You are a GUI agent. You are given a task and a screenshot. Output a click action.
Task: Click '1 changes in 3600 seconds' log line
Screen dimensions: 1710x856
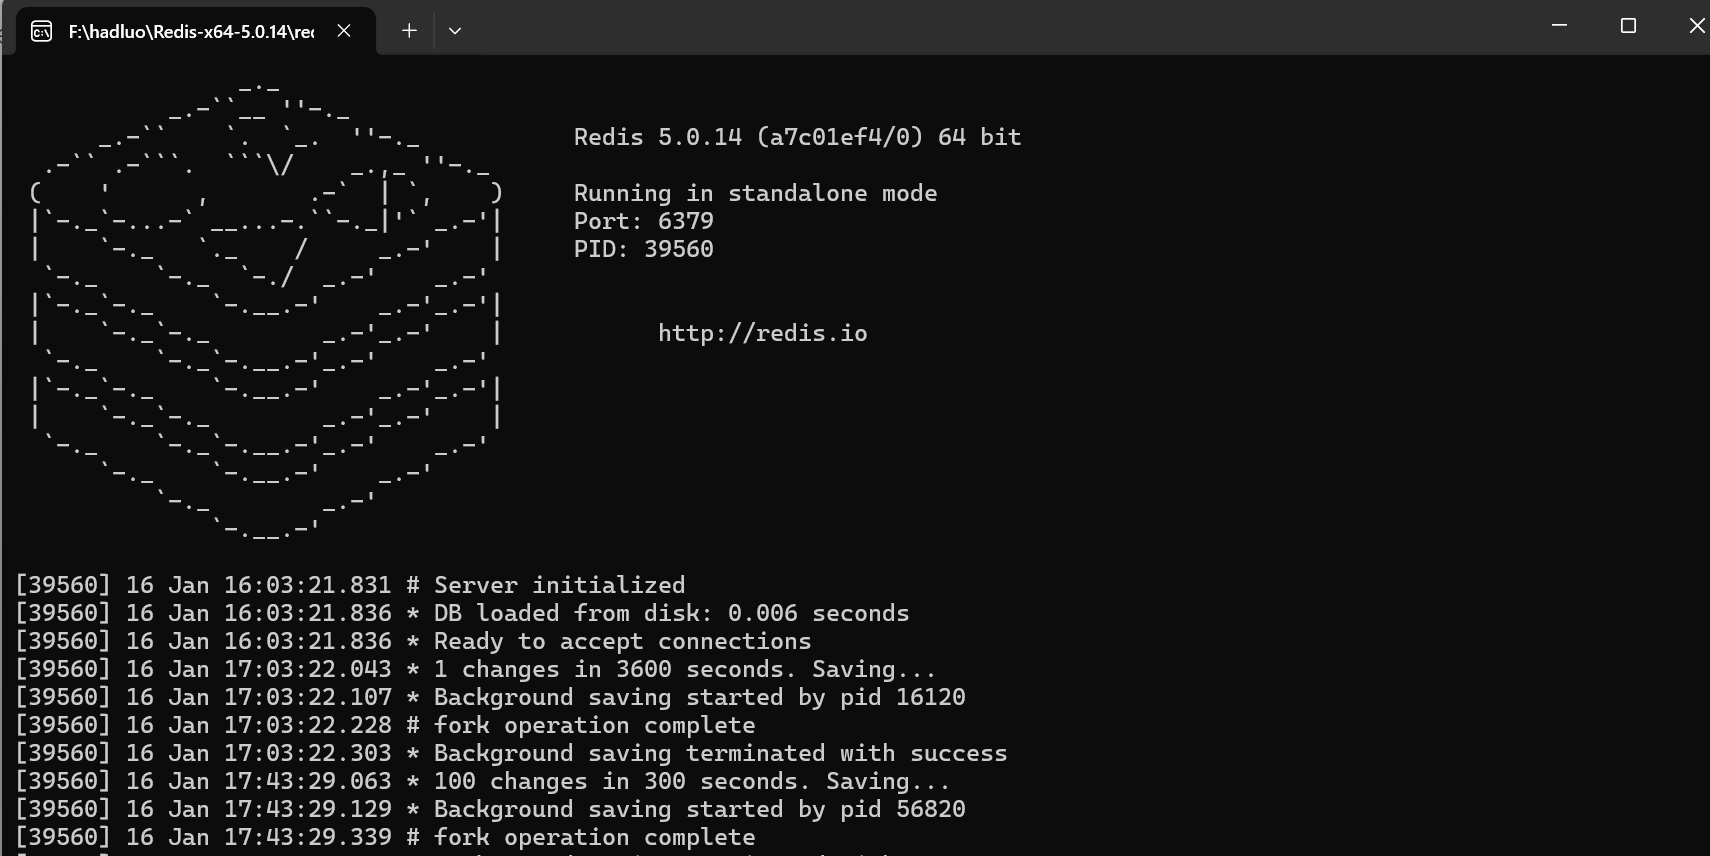[475, 669]
